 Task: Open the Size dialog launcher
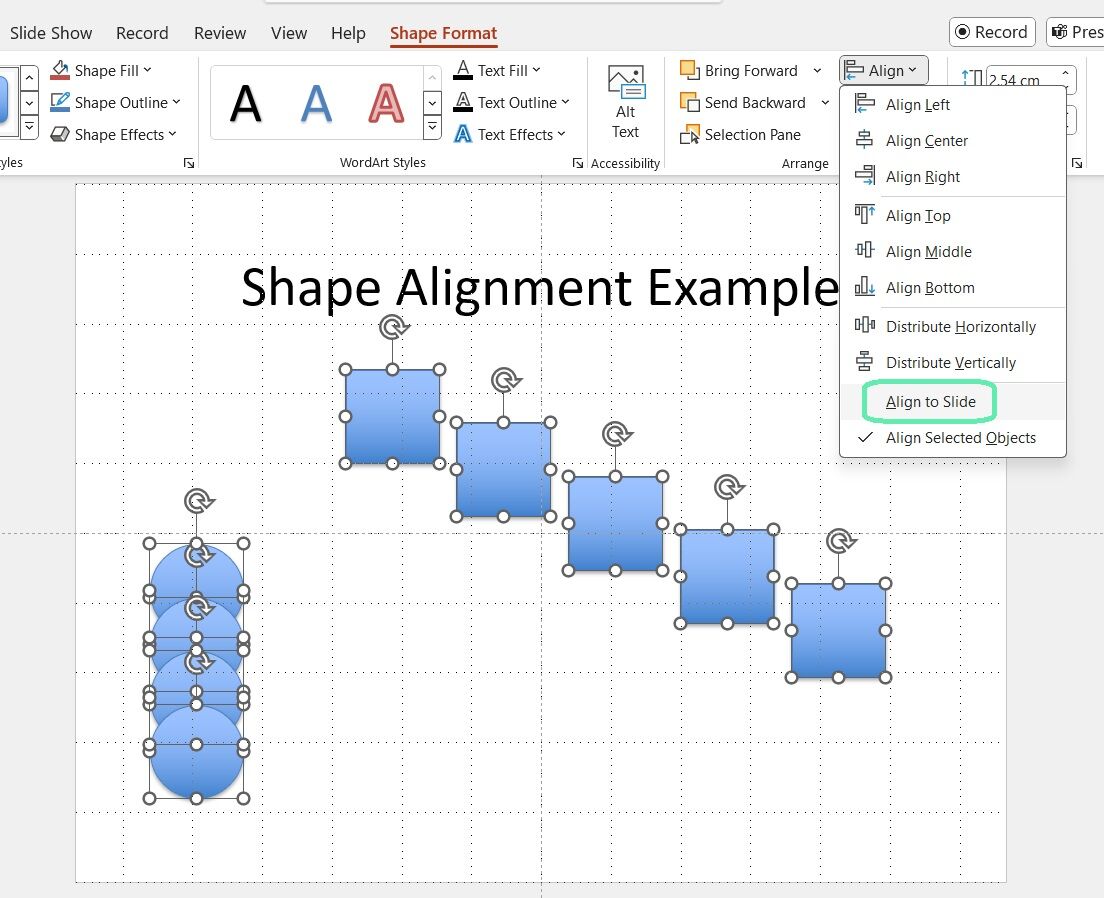point(1077,163)
